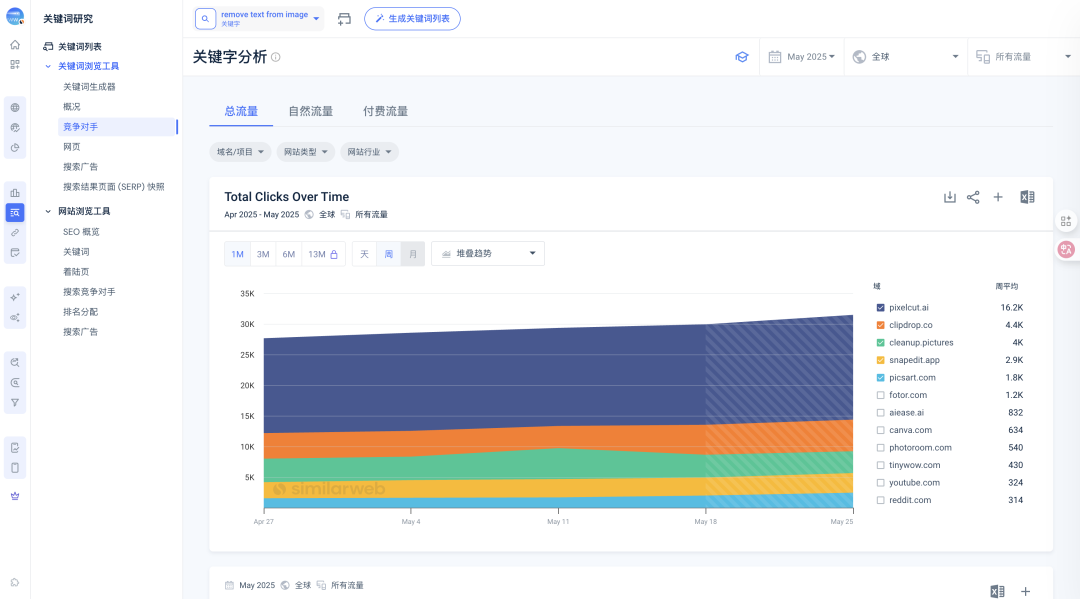Click the widget grid icon at right edge
Screen dimensions: 1080x599
(x=1066, y=221)
